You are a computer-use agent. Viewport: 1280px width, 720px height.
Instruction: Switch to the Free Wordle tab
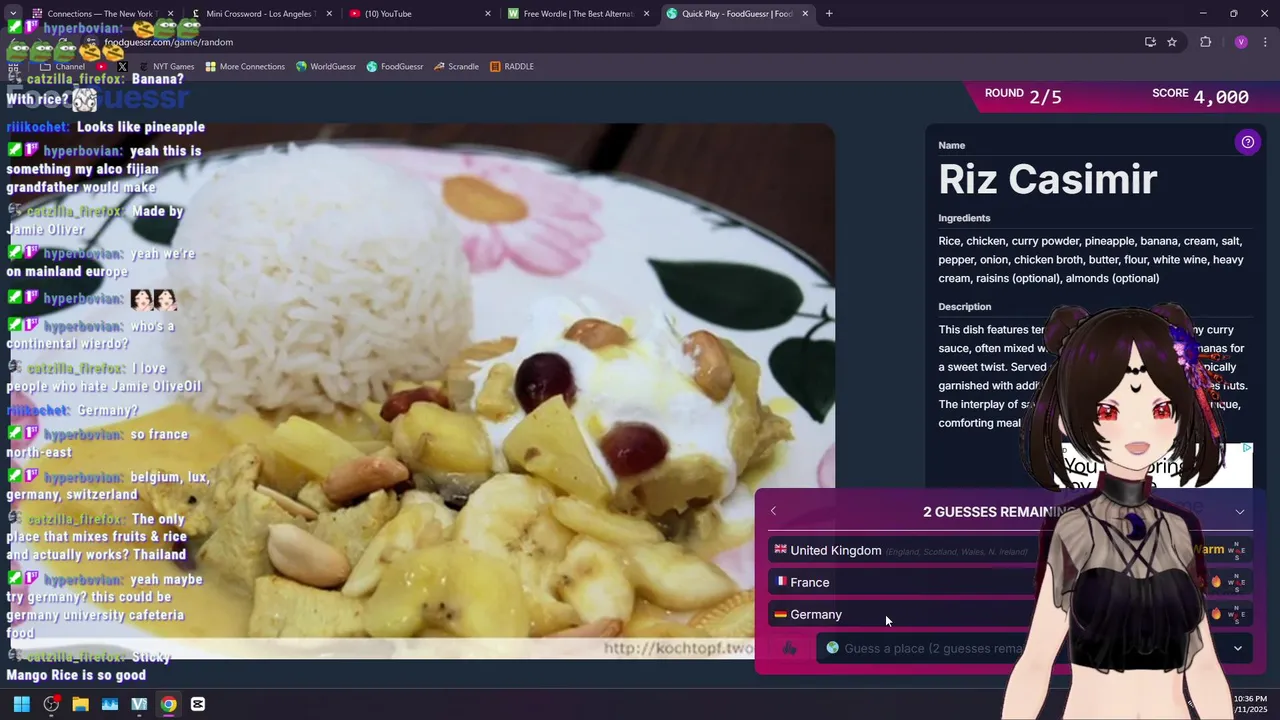(578, 14)
